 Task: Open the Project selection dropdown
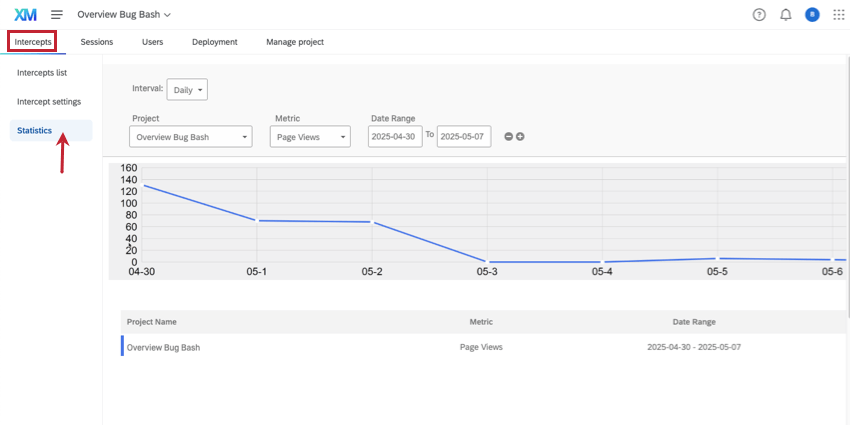[191, 137]
